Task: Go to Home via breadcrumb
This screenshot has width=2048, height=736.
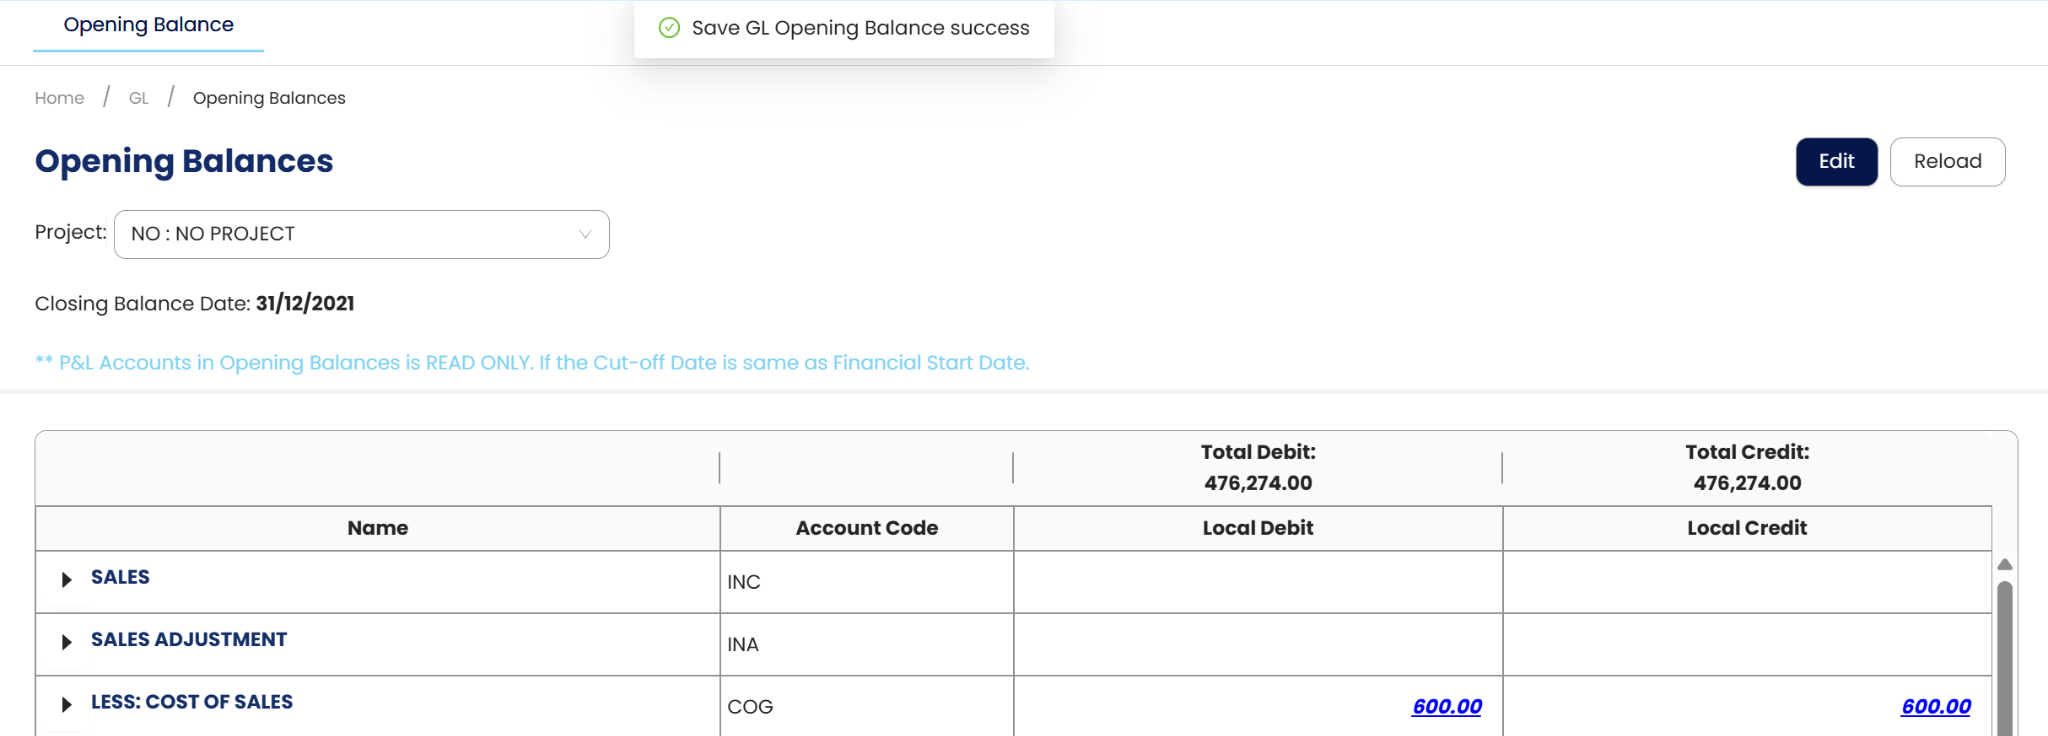Action: [59, 98]
